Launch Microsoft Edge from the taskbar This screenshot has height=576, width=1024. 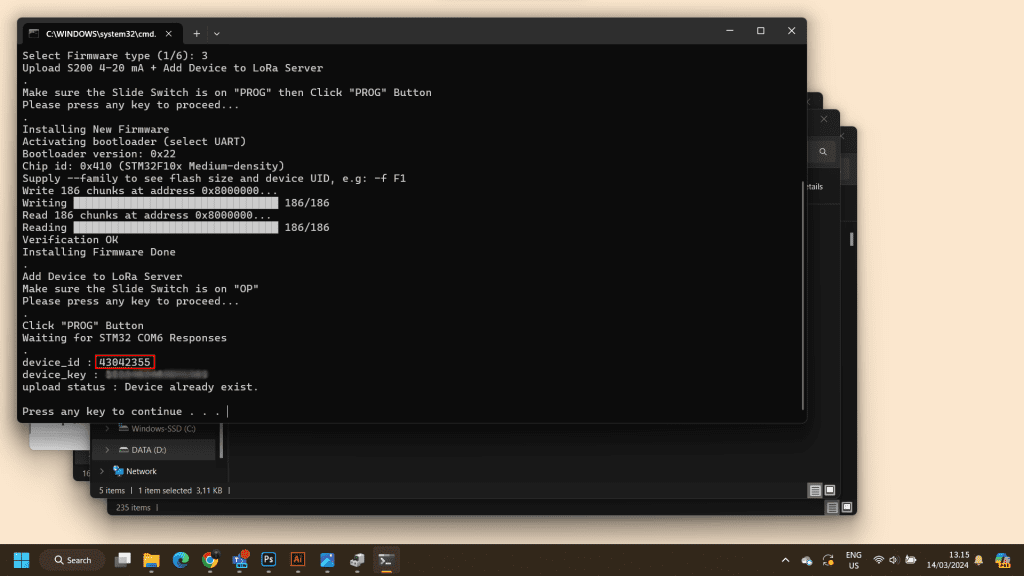(181, 560)
